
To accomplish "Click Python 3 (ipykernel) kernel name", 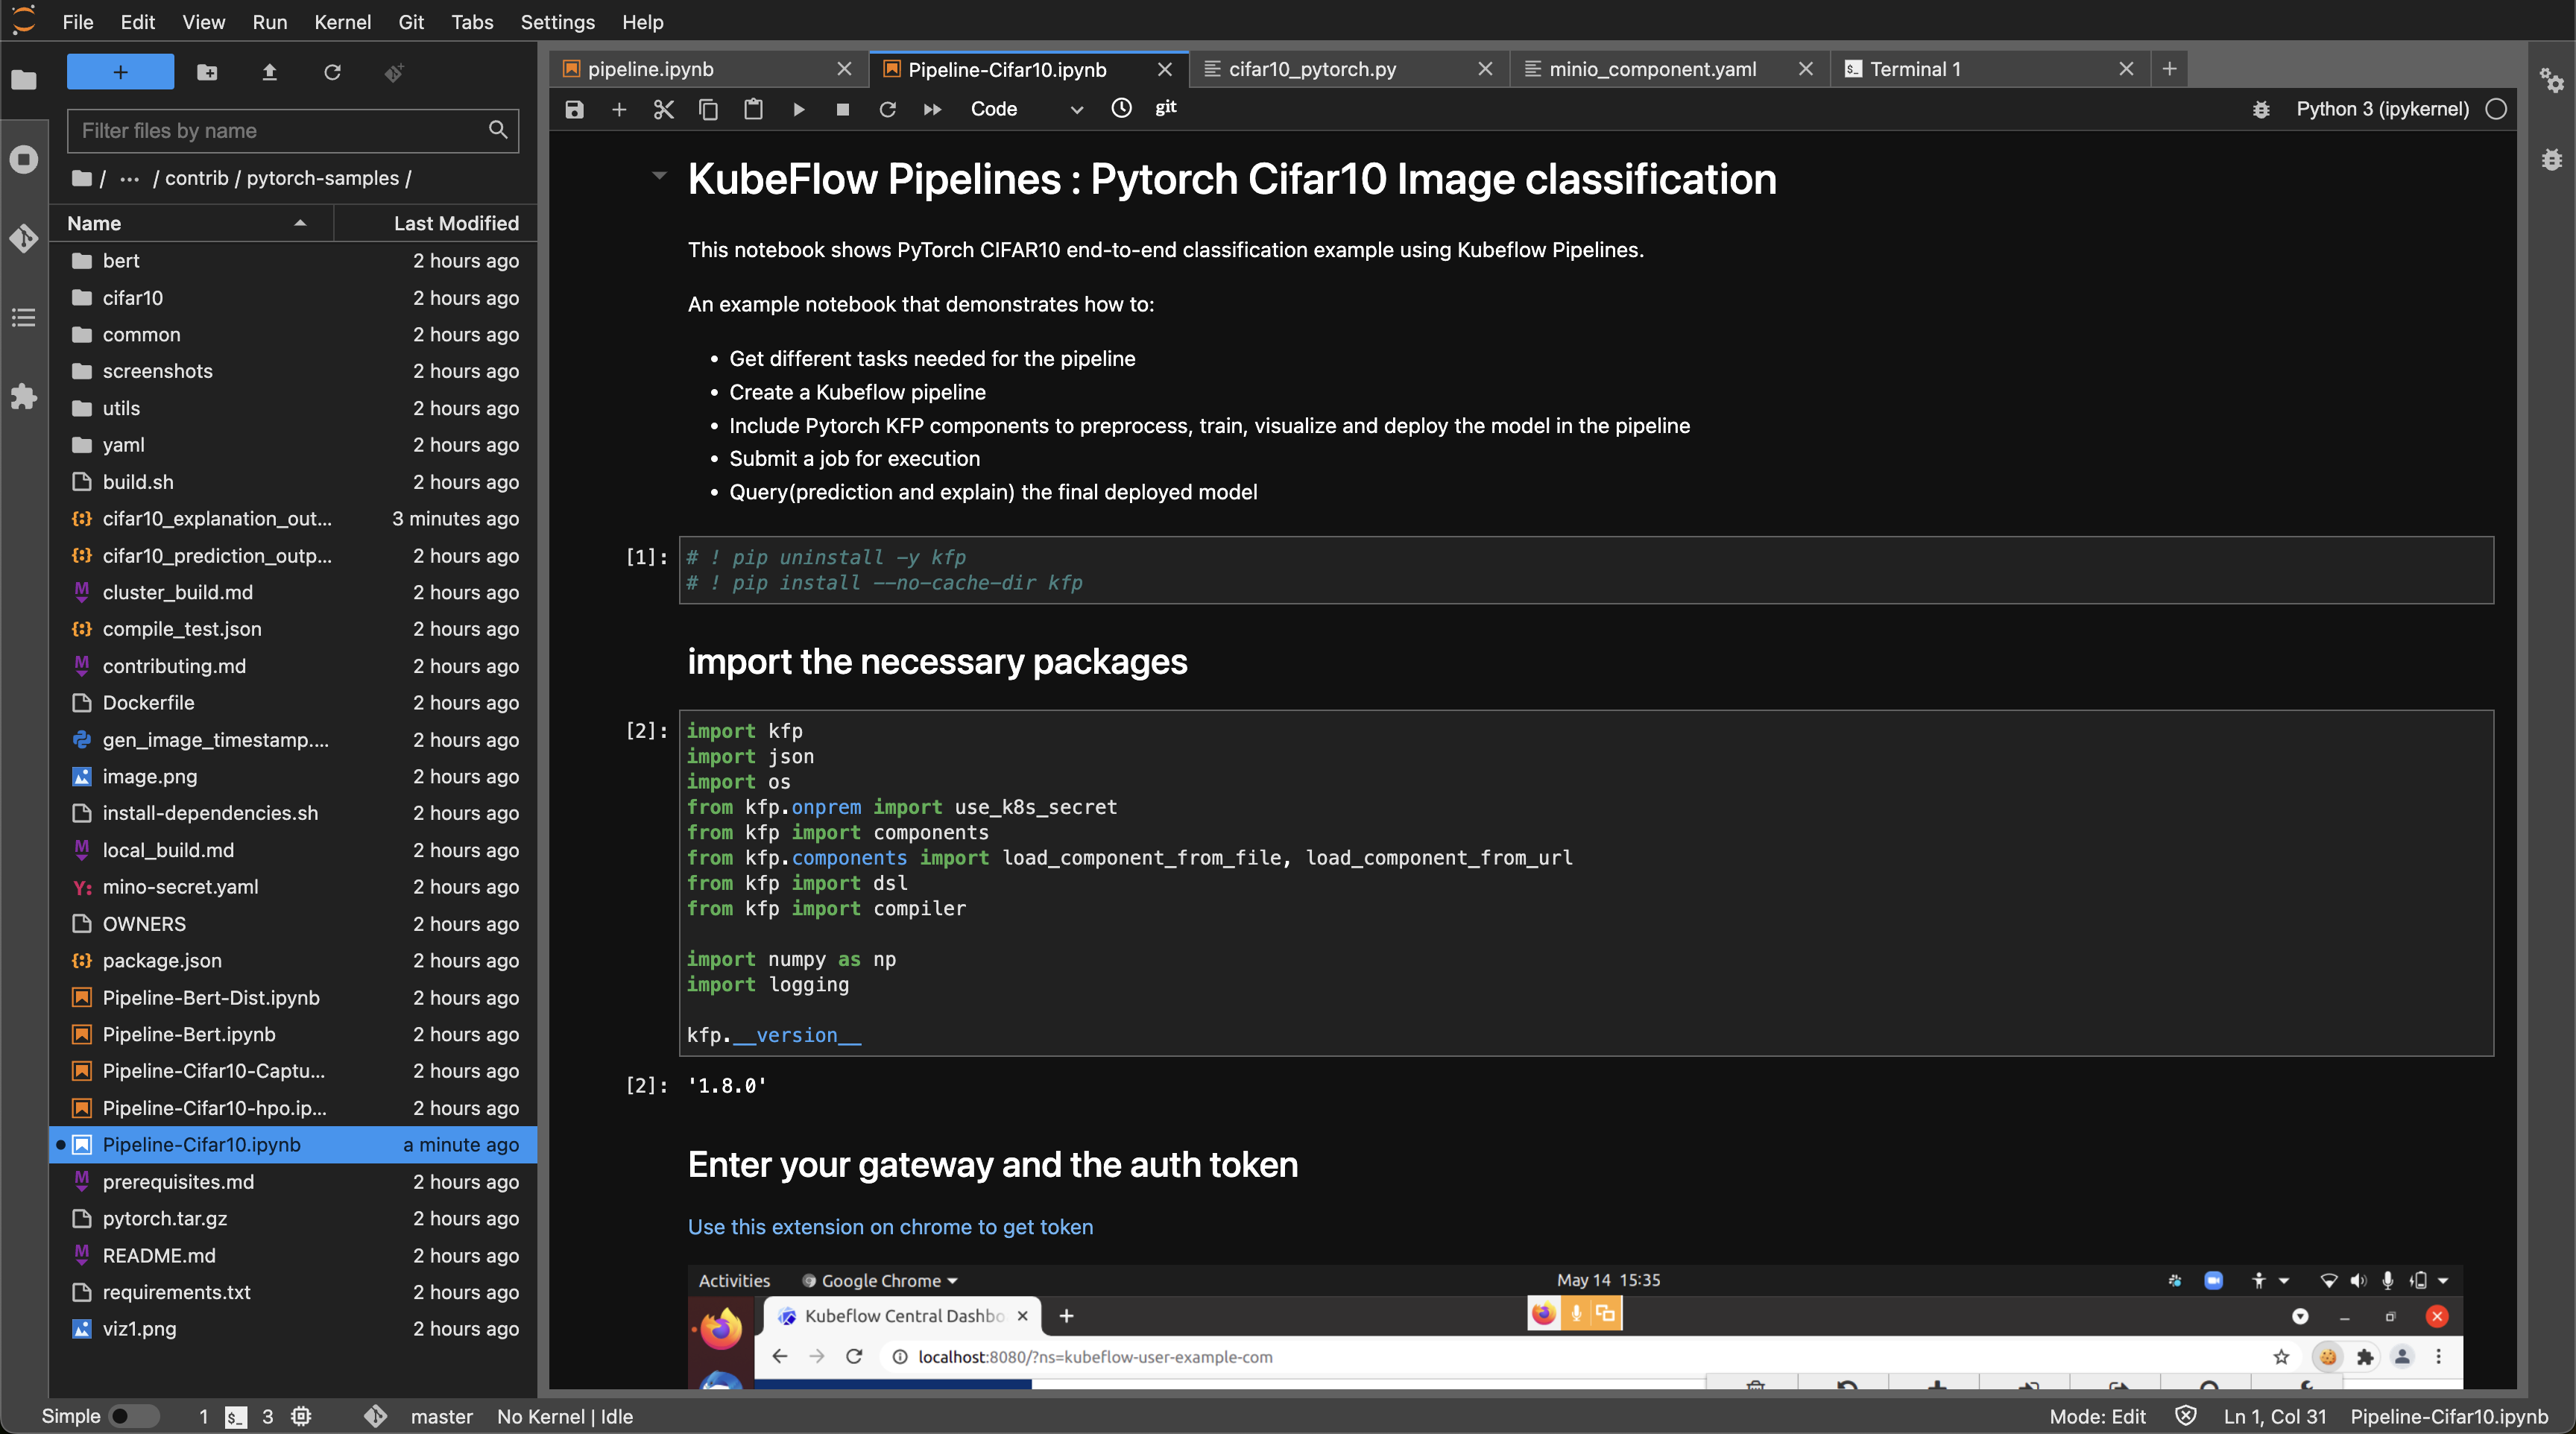I will click(x=2382, y=109).
